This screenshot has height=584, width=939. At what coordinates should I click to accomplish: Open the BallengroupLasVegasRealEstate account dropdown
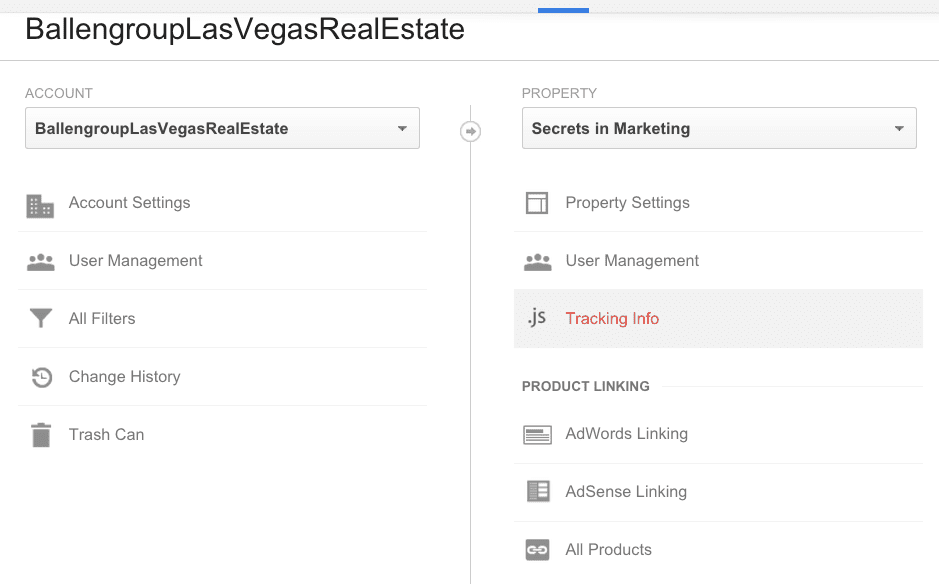coord(222,128)
